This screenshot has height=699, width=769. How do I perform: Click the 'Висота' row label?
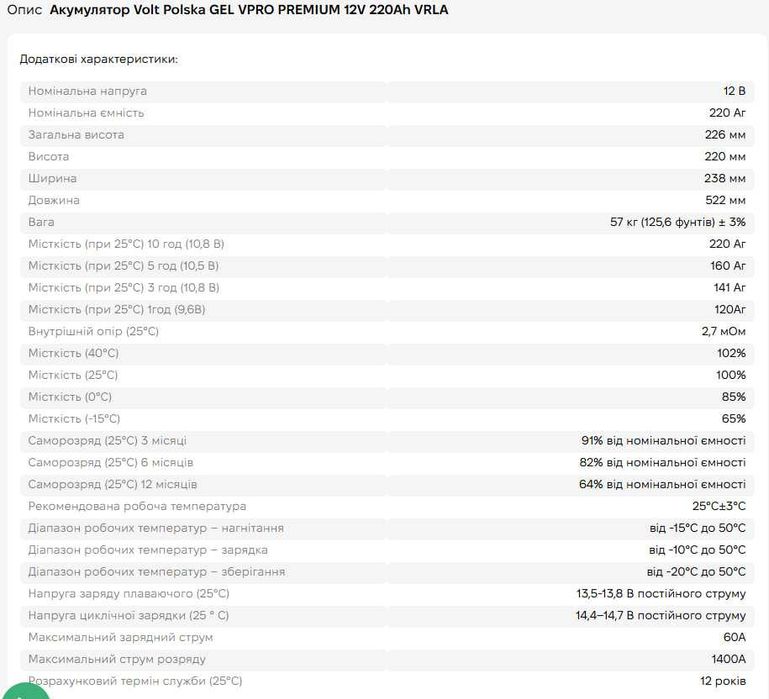49,156
